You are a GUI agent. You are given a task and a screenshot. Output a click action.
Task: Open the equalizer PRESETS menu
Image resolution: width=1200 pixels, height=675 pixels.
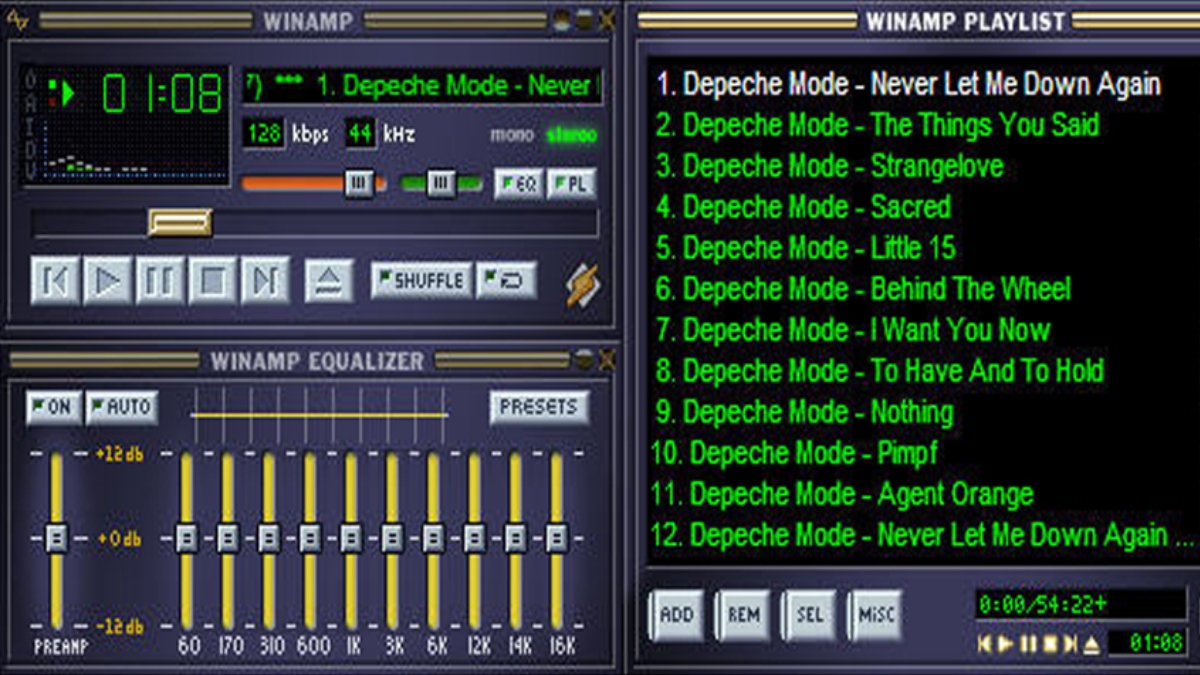pos(538,407)
